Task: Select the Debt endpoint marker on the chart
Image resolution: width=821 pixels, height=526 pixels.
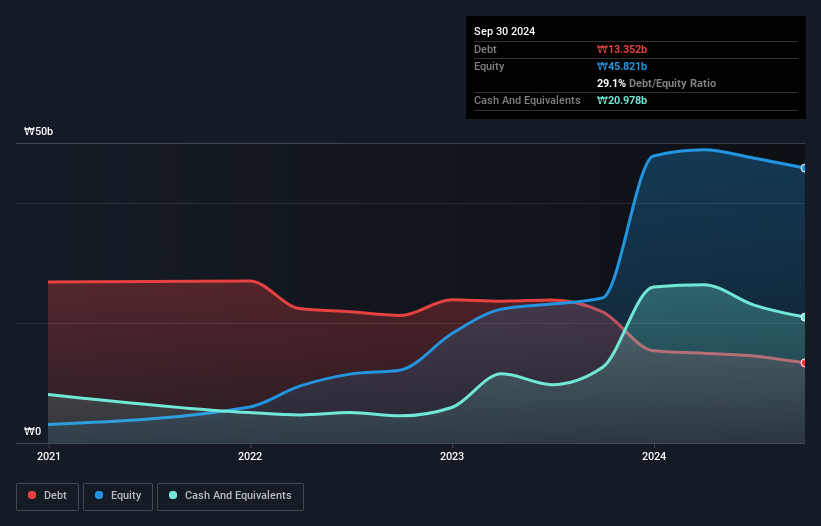Action: click(804, 363)
